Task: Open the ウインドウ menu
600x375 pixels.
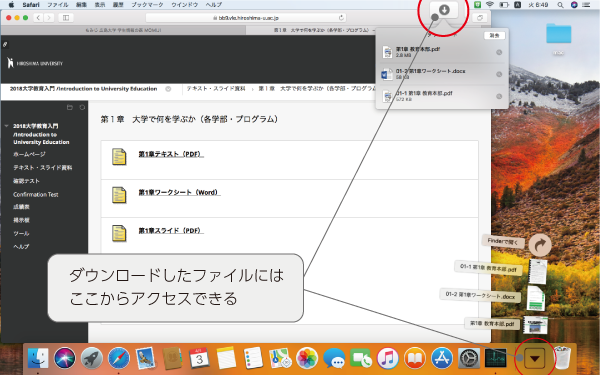Action: [184, 5]
